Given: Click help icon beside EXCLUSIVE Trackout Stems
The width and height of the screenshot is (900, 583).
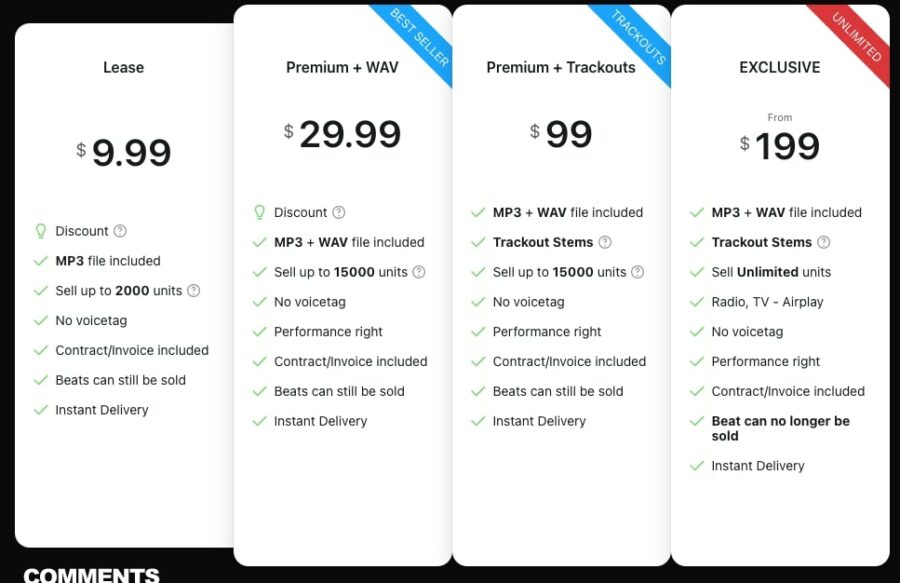Looking at the screenshot, I should (824, 242).
